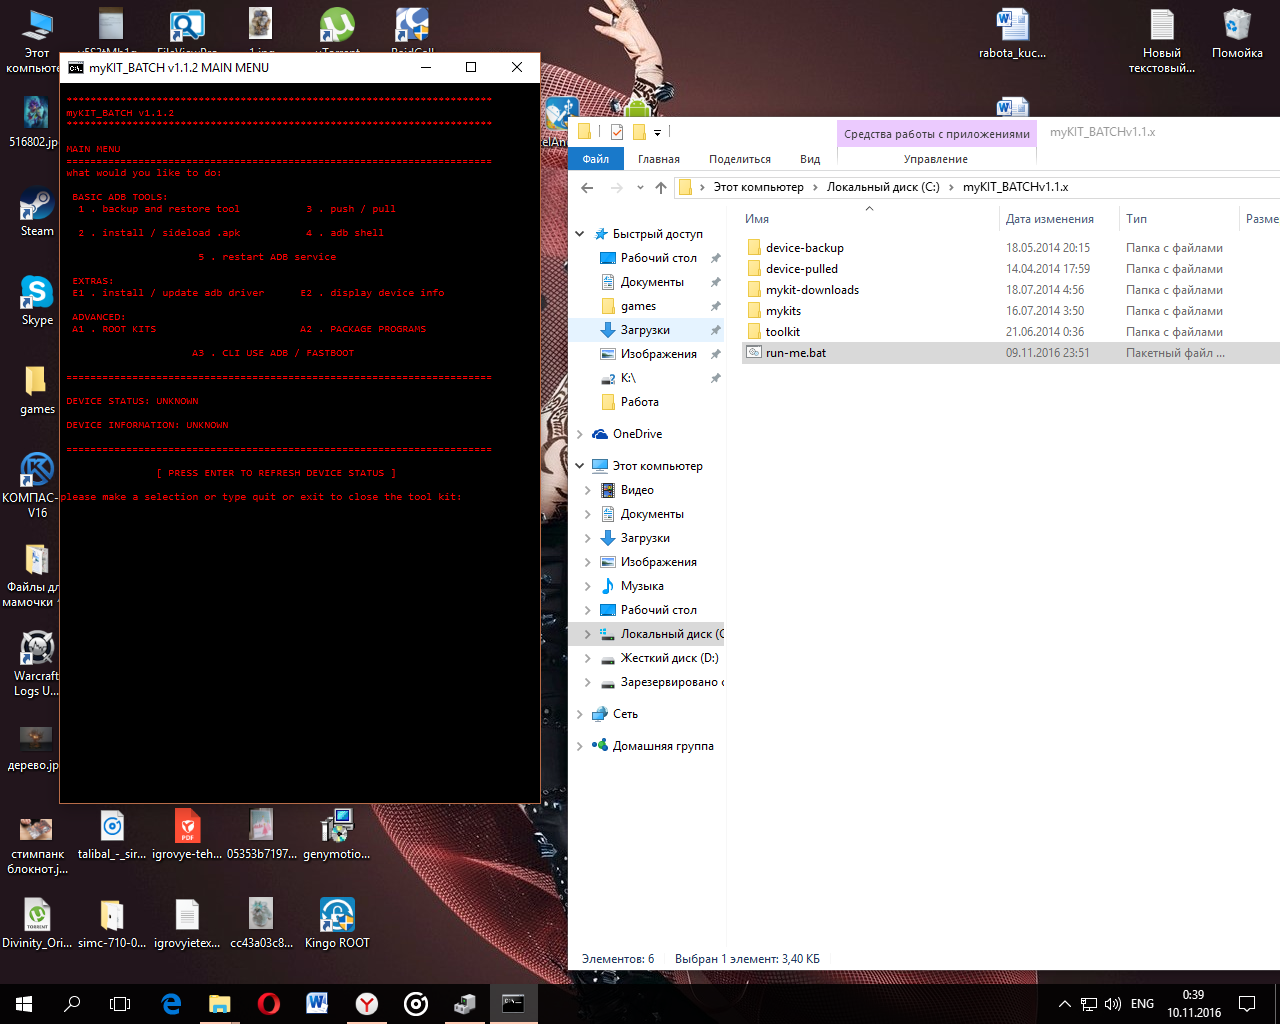Launch Microsoft Edge from taskbar
The image size is (1280, 1024).
click(171, 1003)
